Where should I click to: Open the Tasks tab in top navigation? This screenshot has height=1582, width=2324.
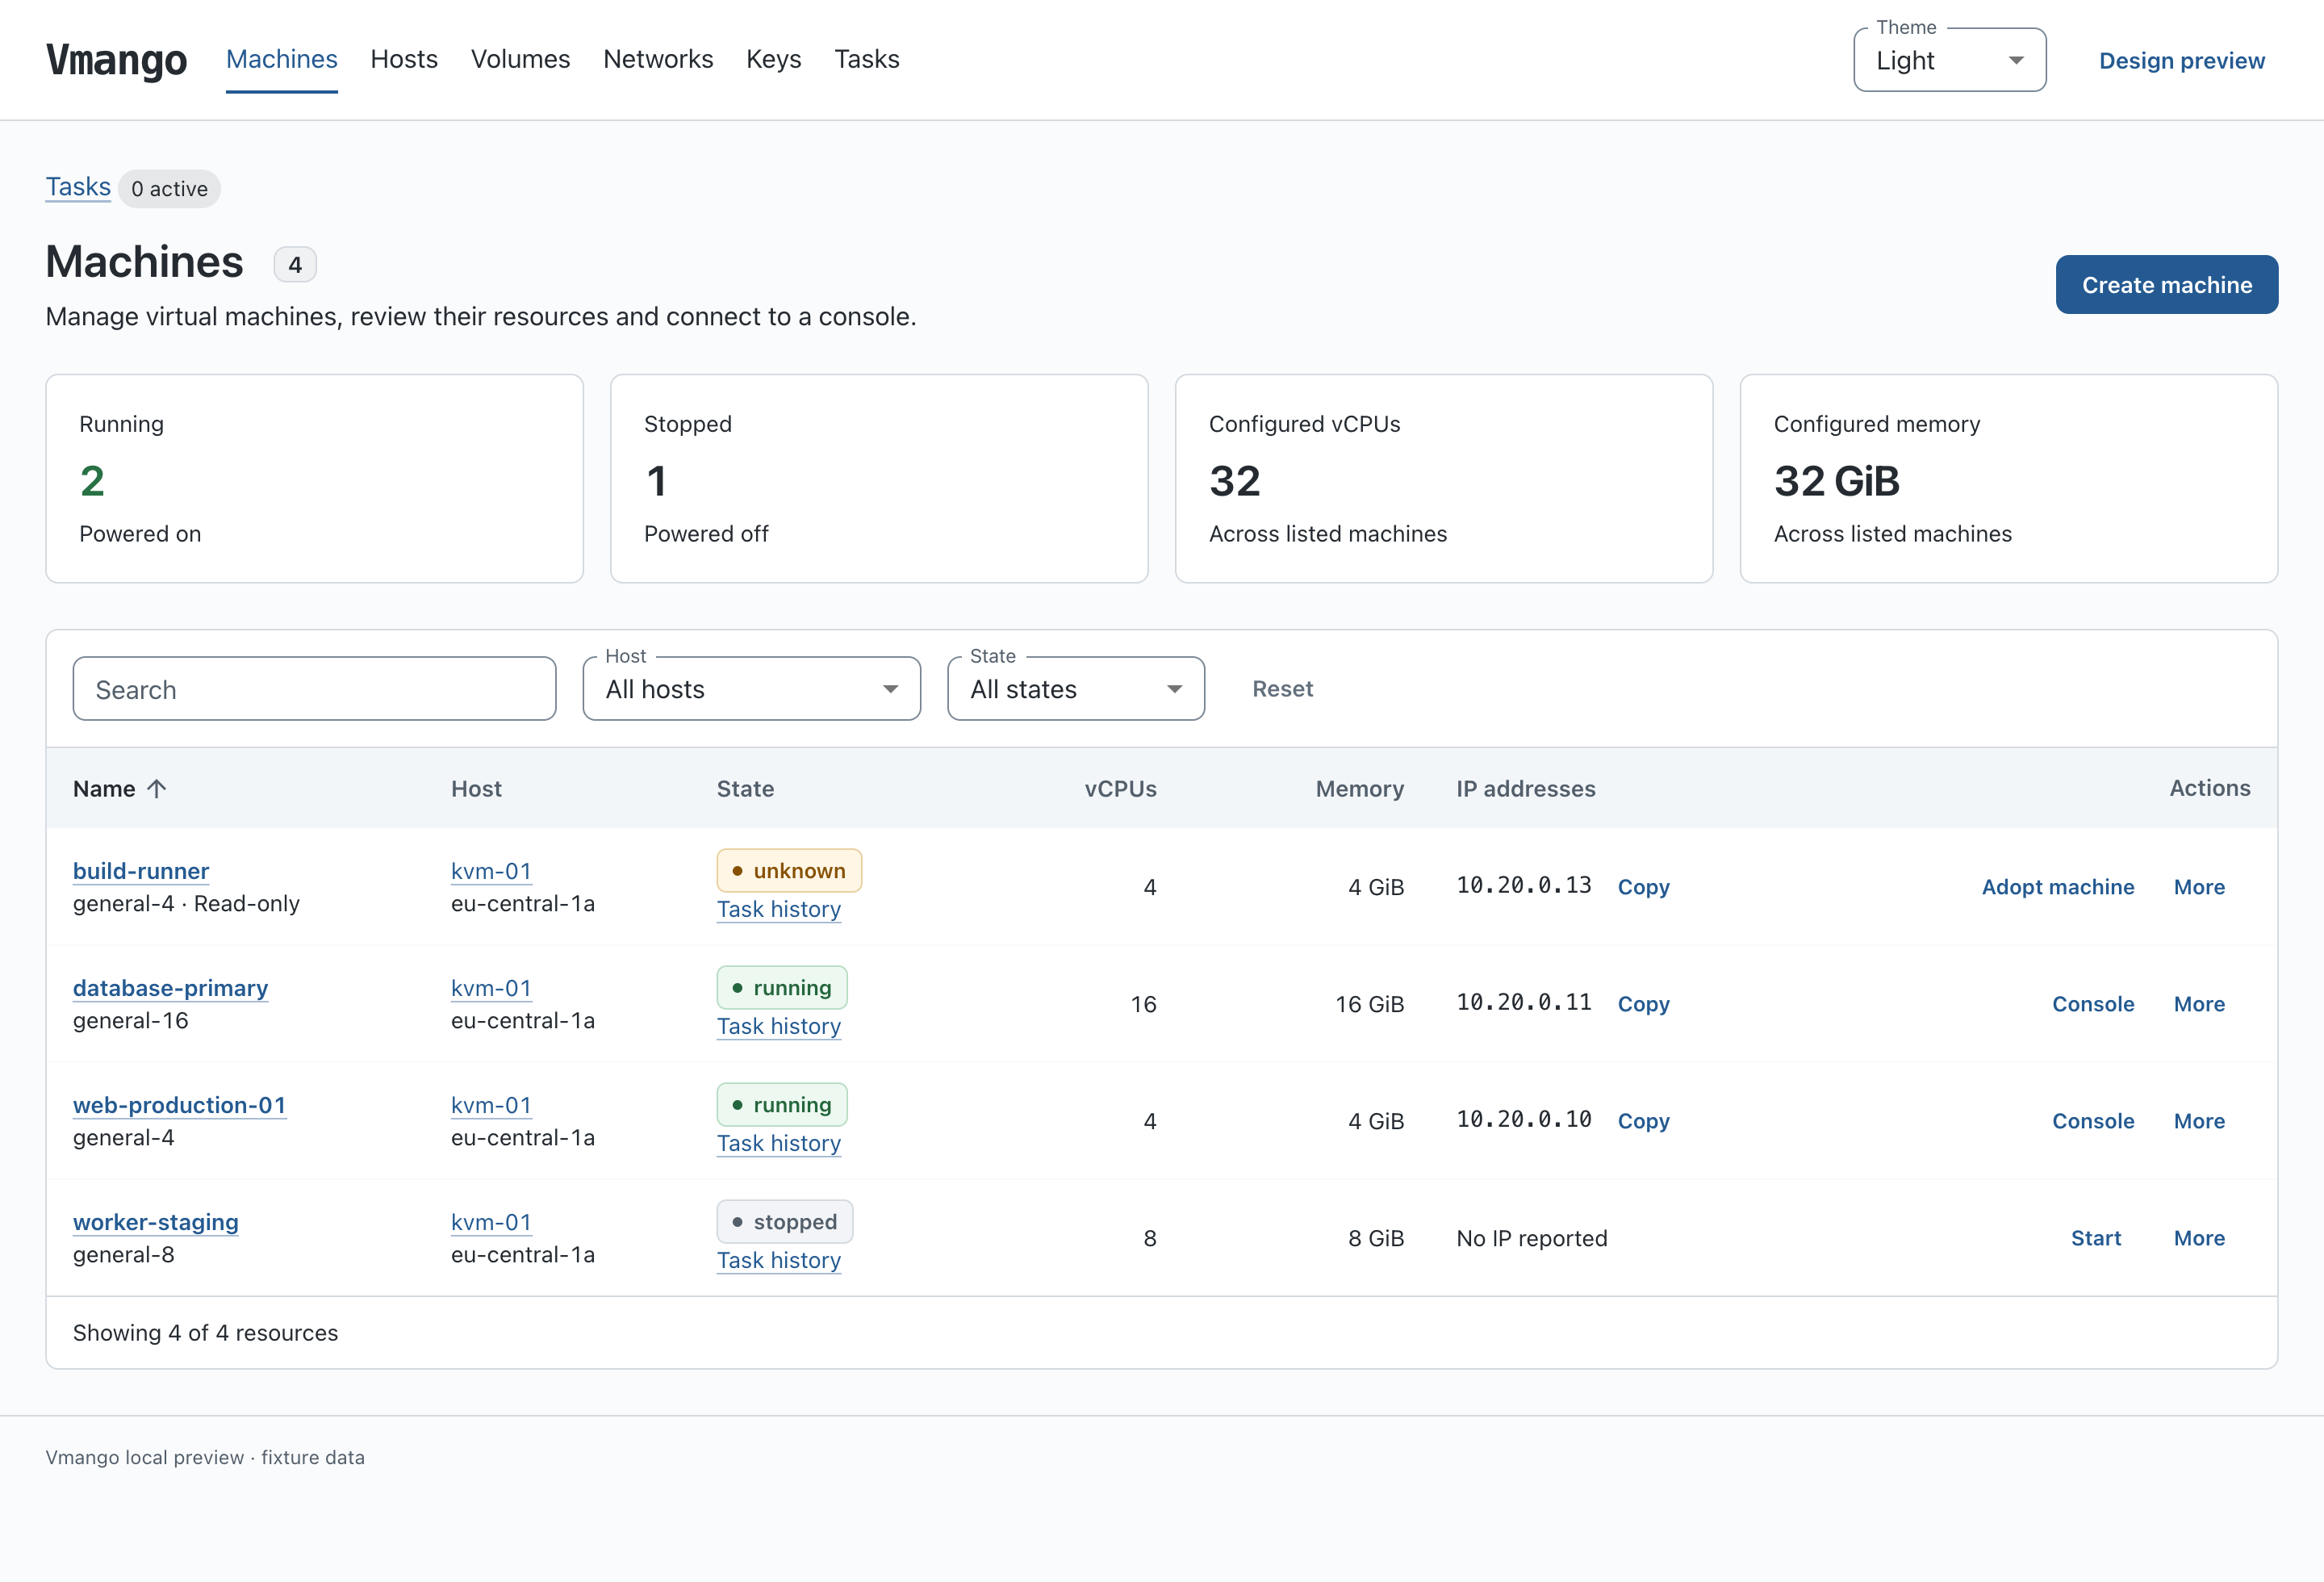[x=867, y=59]
